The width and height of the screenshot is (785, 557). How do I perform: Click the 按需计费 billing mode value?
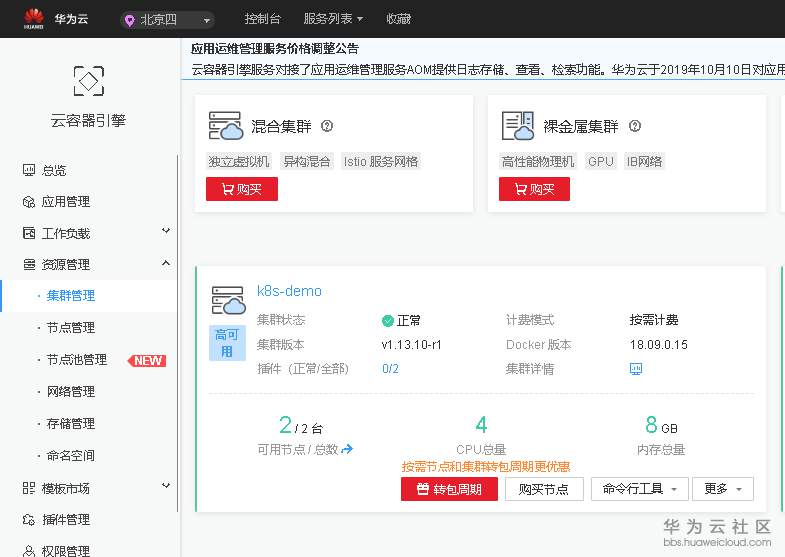click(654, 320)
